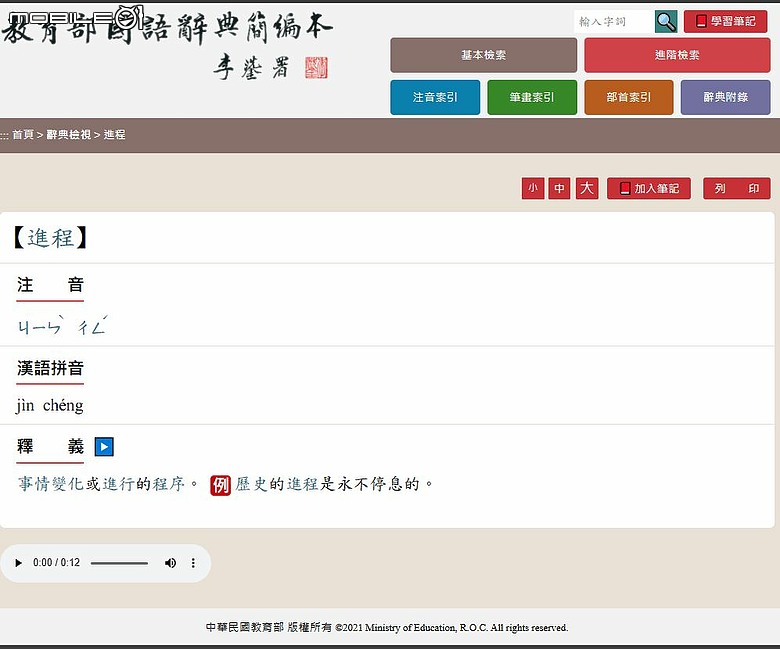Open 學習筆記 learning notes
This screenshot has width=780, height=649.
click(x=725, y=21)
